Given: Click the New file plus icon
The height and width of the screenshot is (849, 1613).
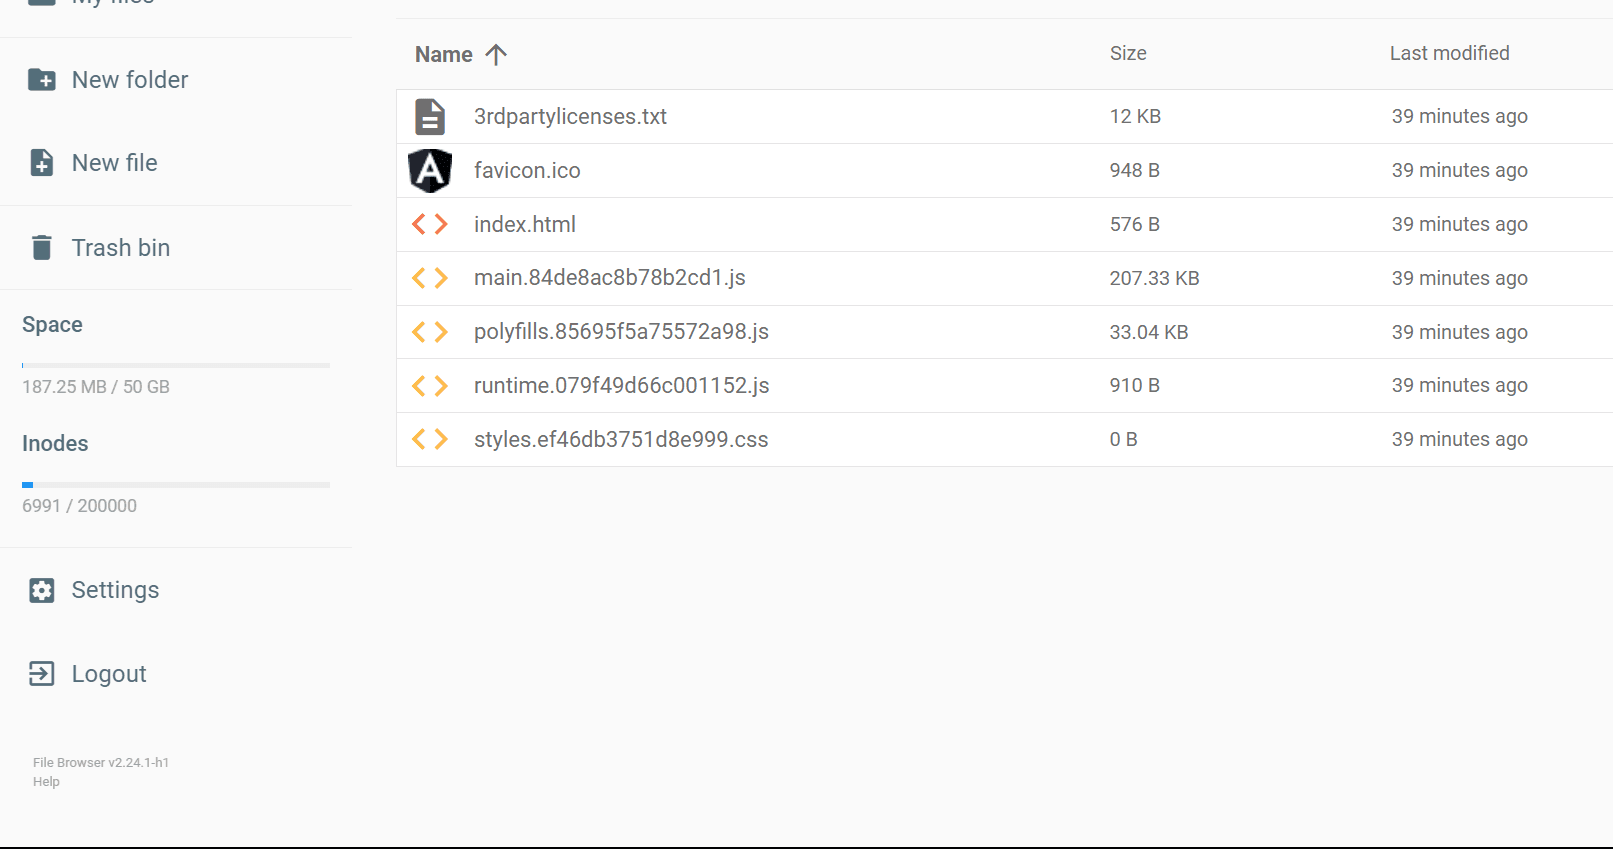Looking at the screenshot, I should click(x=42, y=163).
